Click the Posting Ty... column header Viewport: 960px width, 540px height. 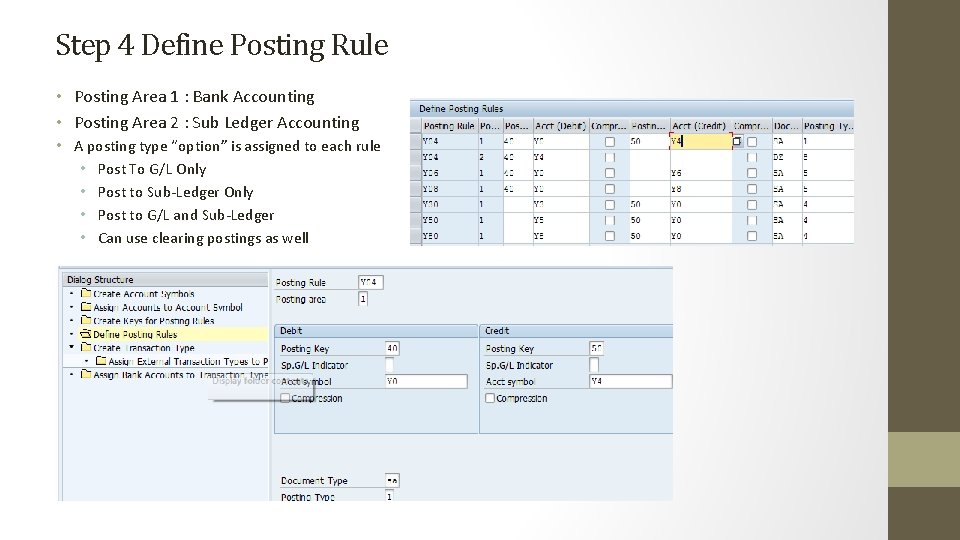[828, 126]
